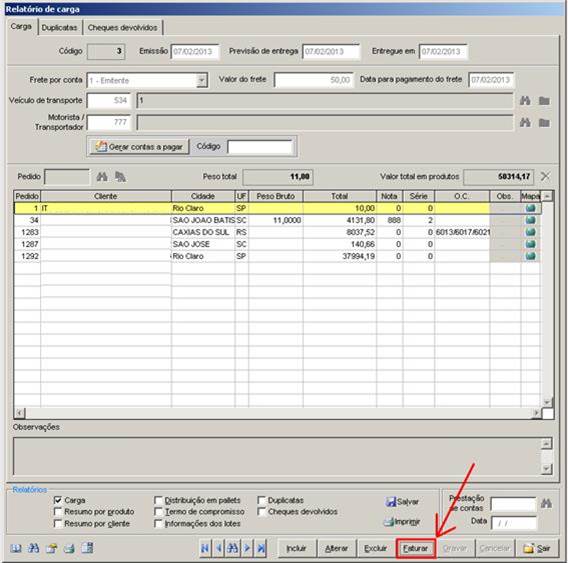The image size is (568, 563).
Task: Open the map icon for pedido 1292
Action: point(530,256)
